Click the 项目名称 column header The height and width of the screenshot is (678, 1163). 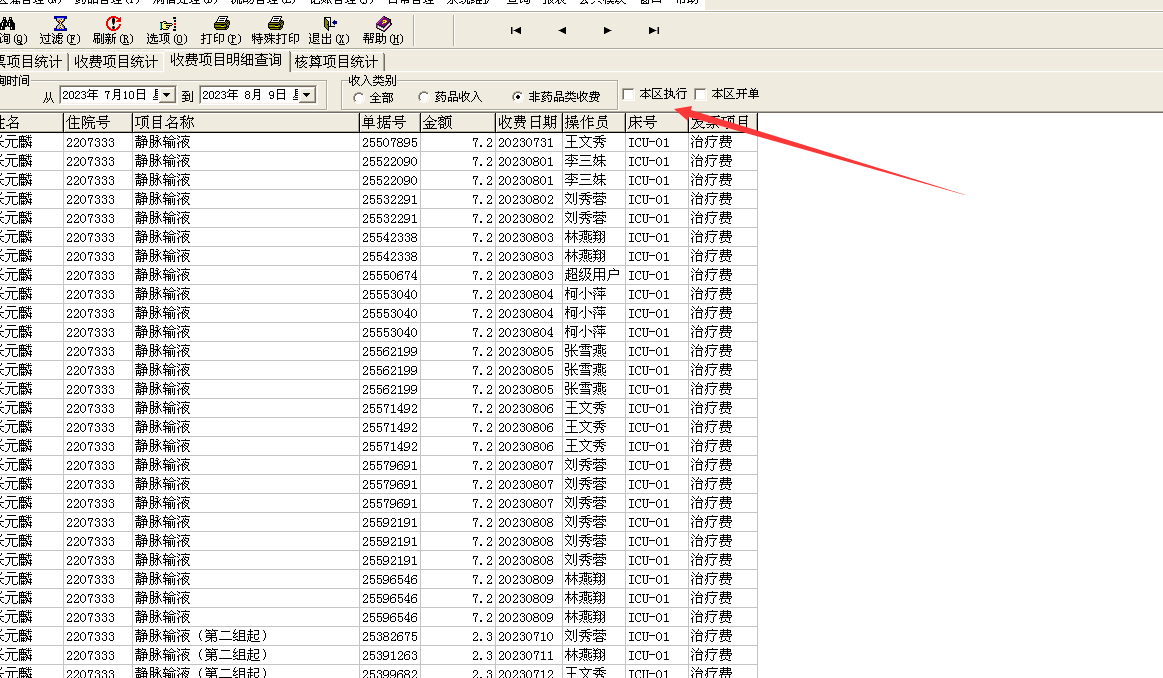(x=246, y=122)
